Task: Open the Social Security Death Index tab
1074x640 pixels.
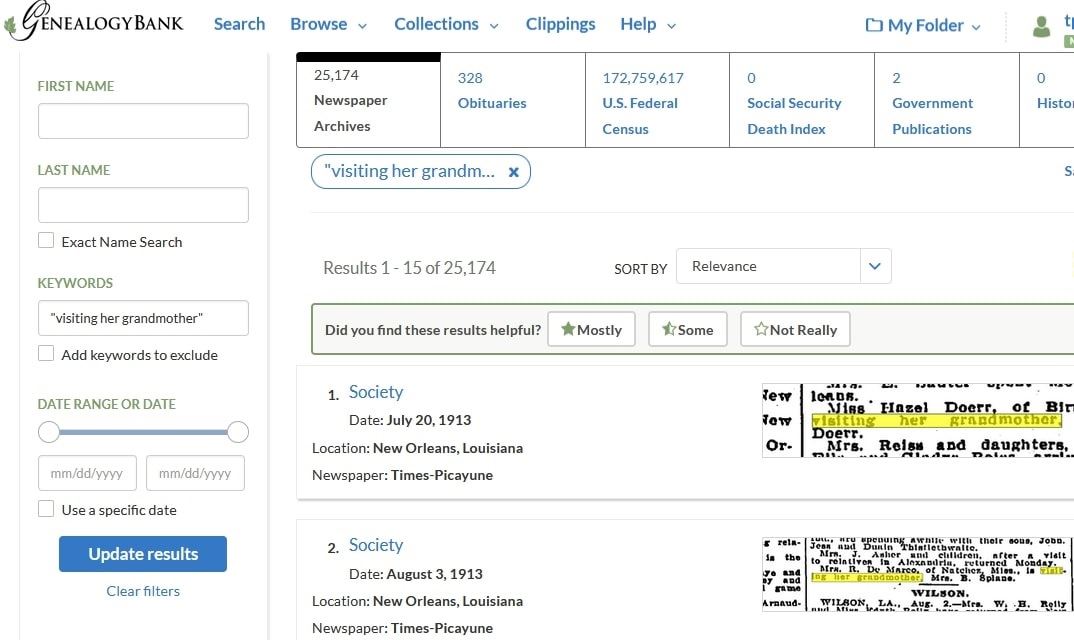Action: pyautogui.click(x=802, y=100)
